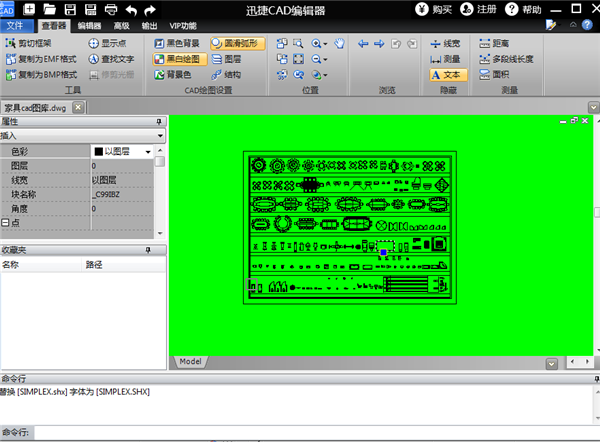Screen dimensions: 600x442
Task: Toggle 黑白绘图 mode
Action: (x=180, y=59)
